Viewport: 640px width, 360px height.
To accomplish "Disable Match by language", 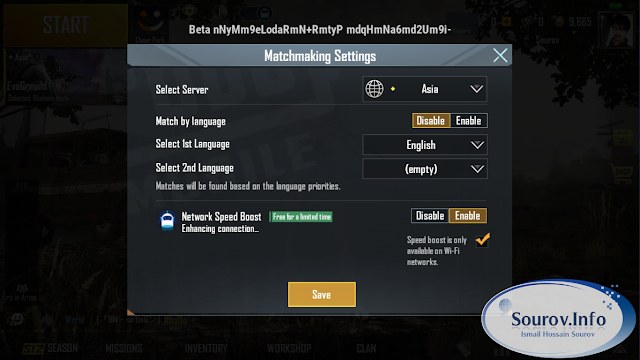I will [x=431, y=121].
